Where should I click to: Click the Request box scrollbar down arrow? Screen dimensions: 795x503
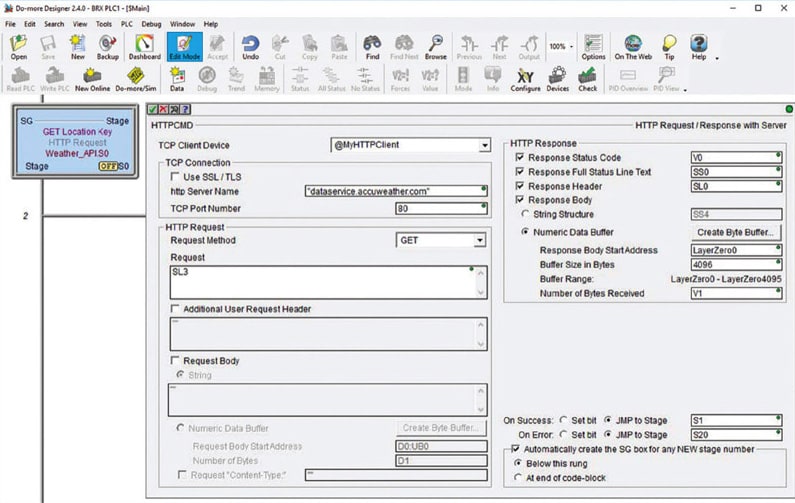click(481, 293)
